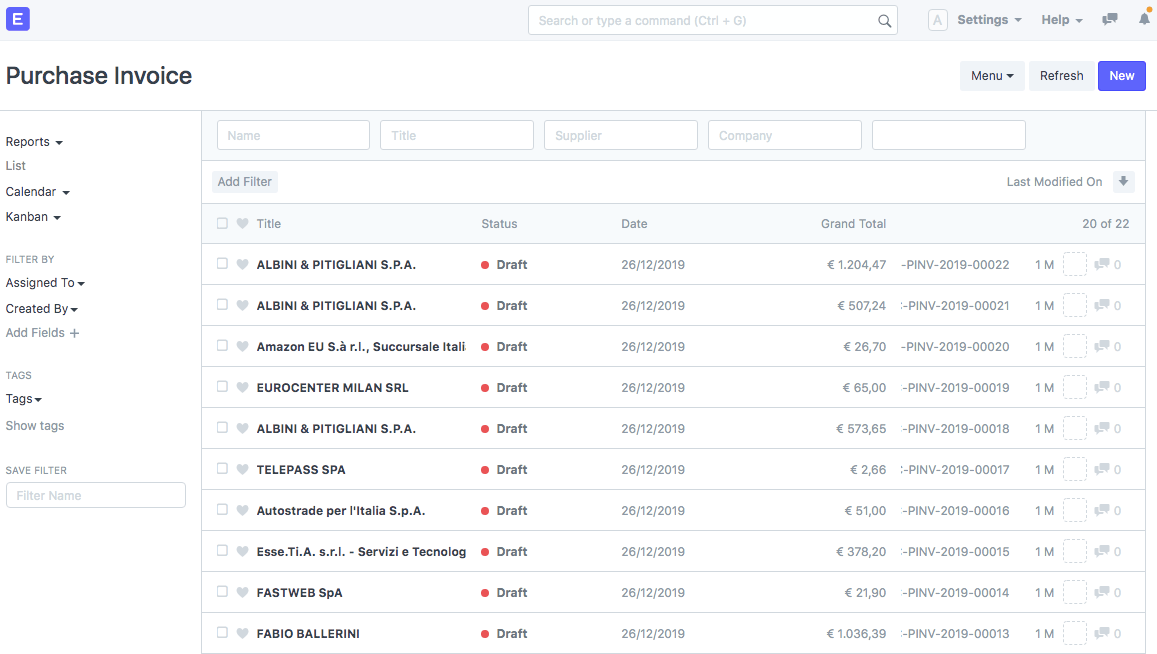Open the Reports sidebar menu
1157x654 pixels.
coord(34,142)
